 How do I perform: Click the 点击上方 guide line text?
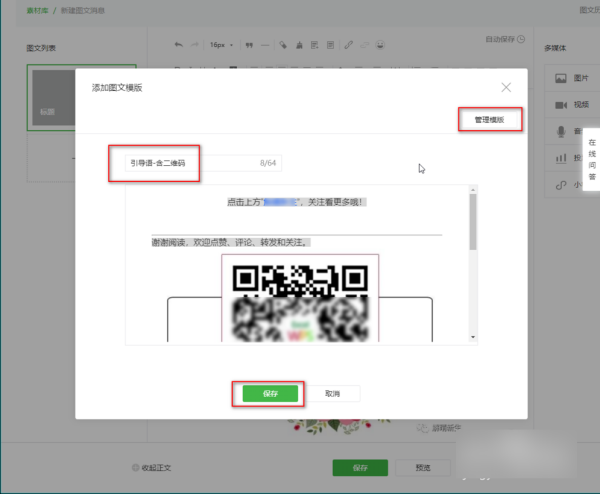tap(297, 202)
